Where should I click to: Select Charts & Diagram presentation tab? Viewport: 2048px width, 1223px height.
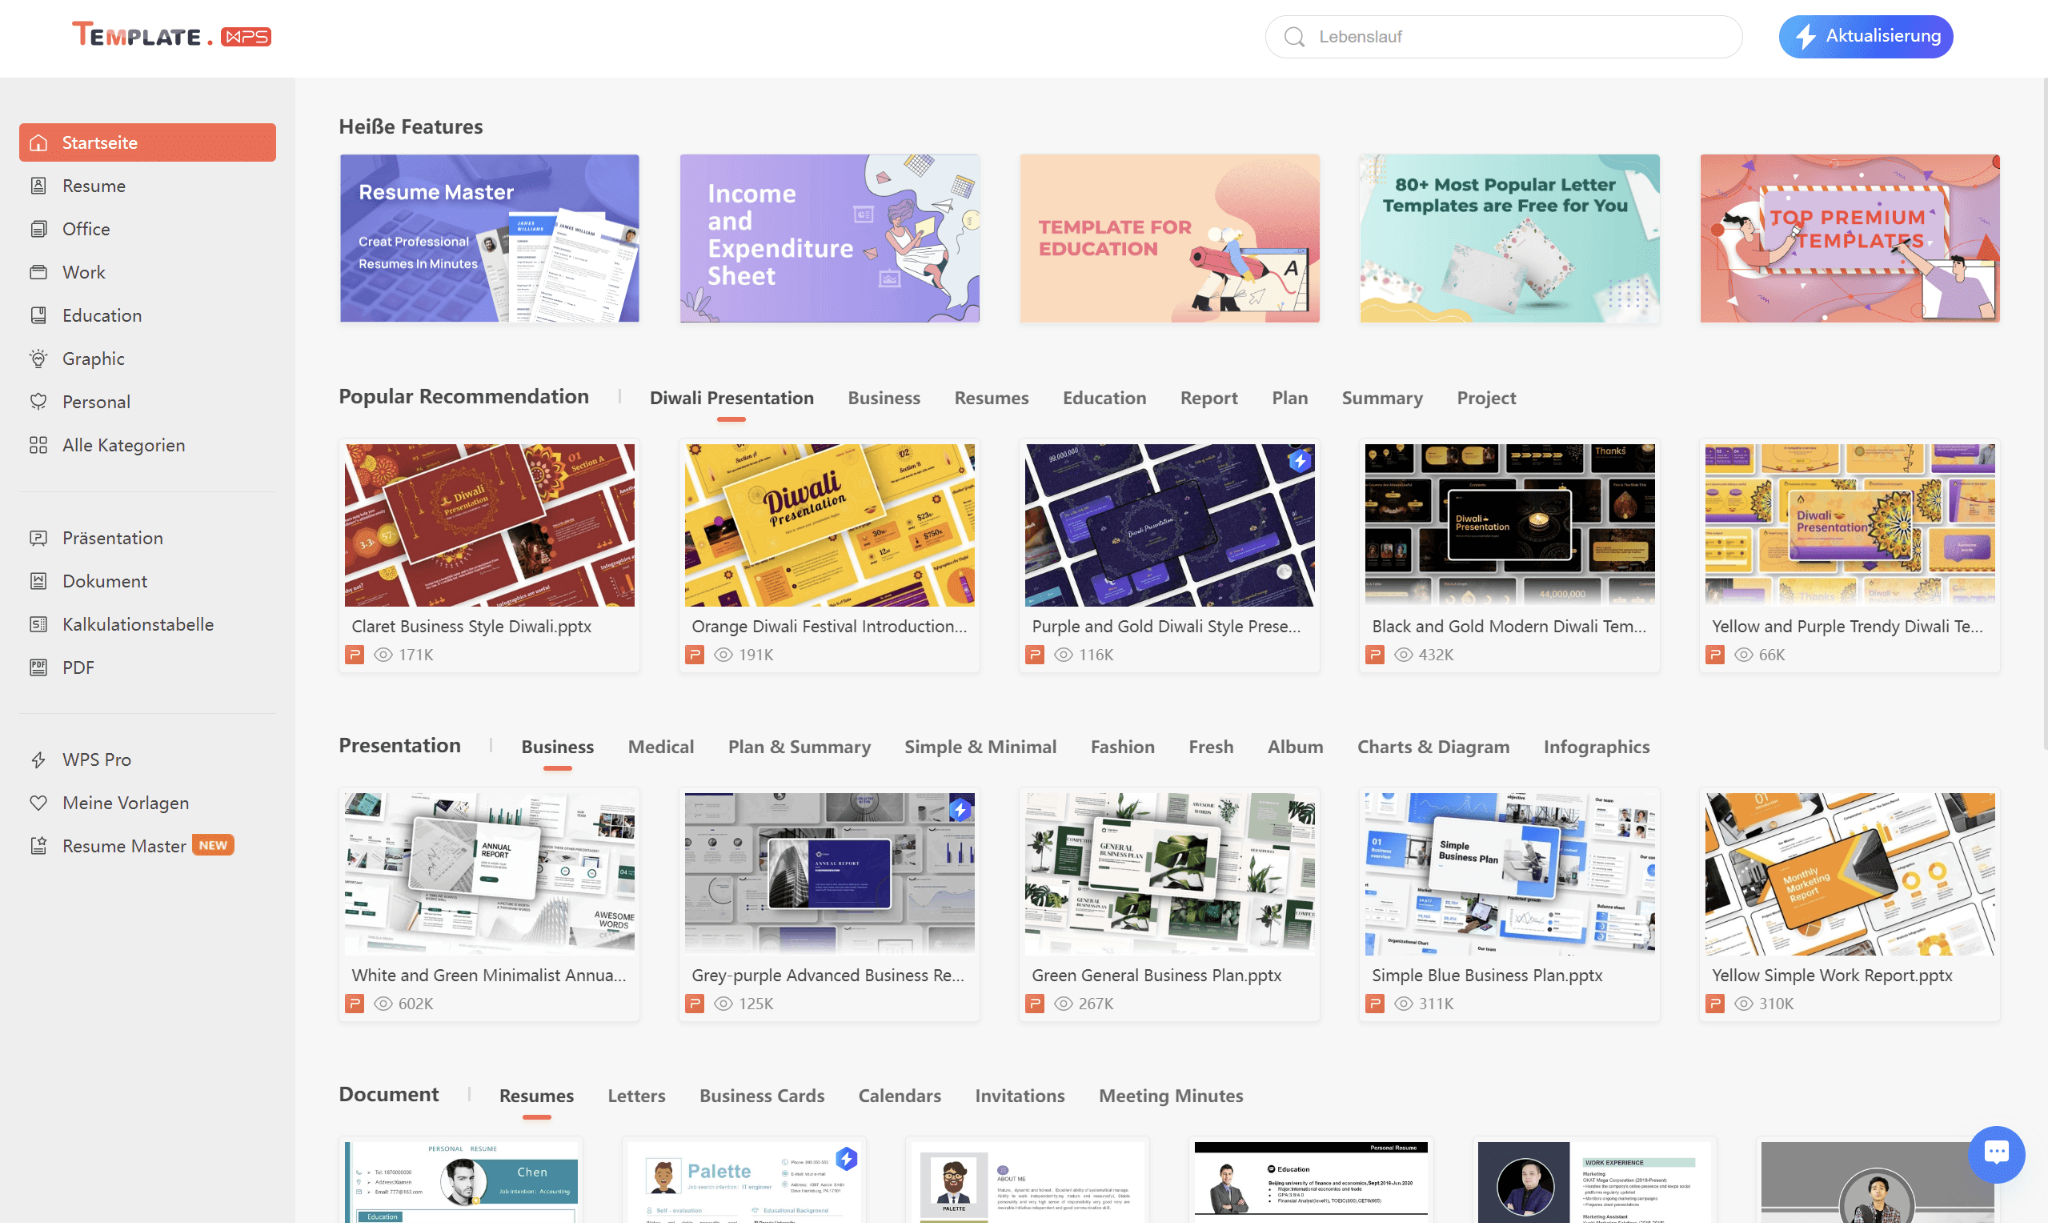click(1432, 747)
